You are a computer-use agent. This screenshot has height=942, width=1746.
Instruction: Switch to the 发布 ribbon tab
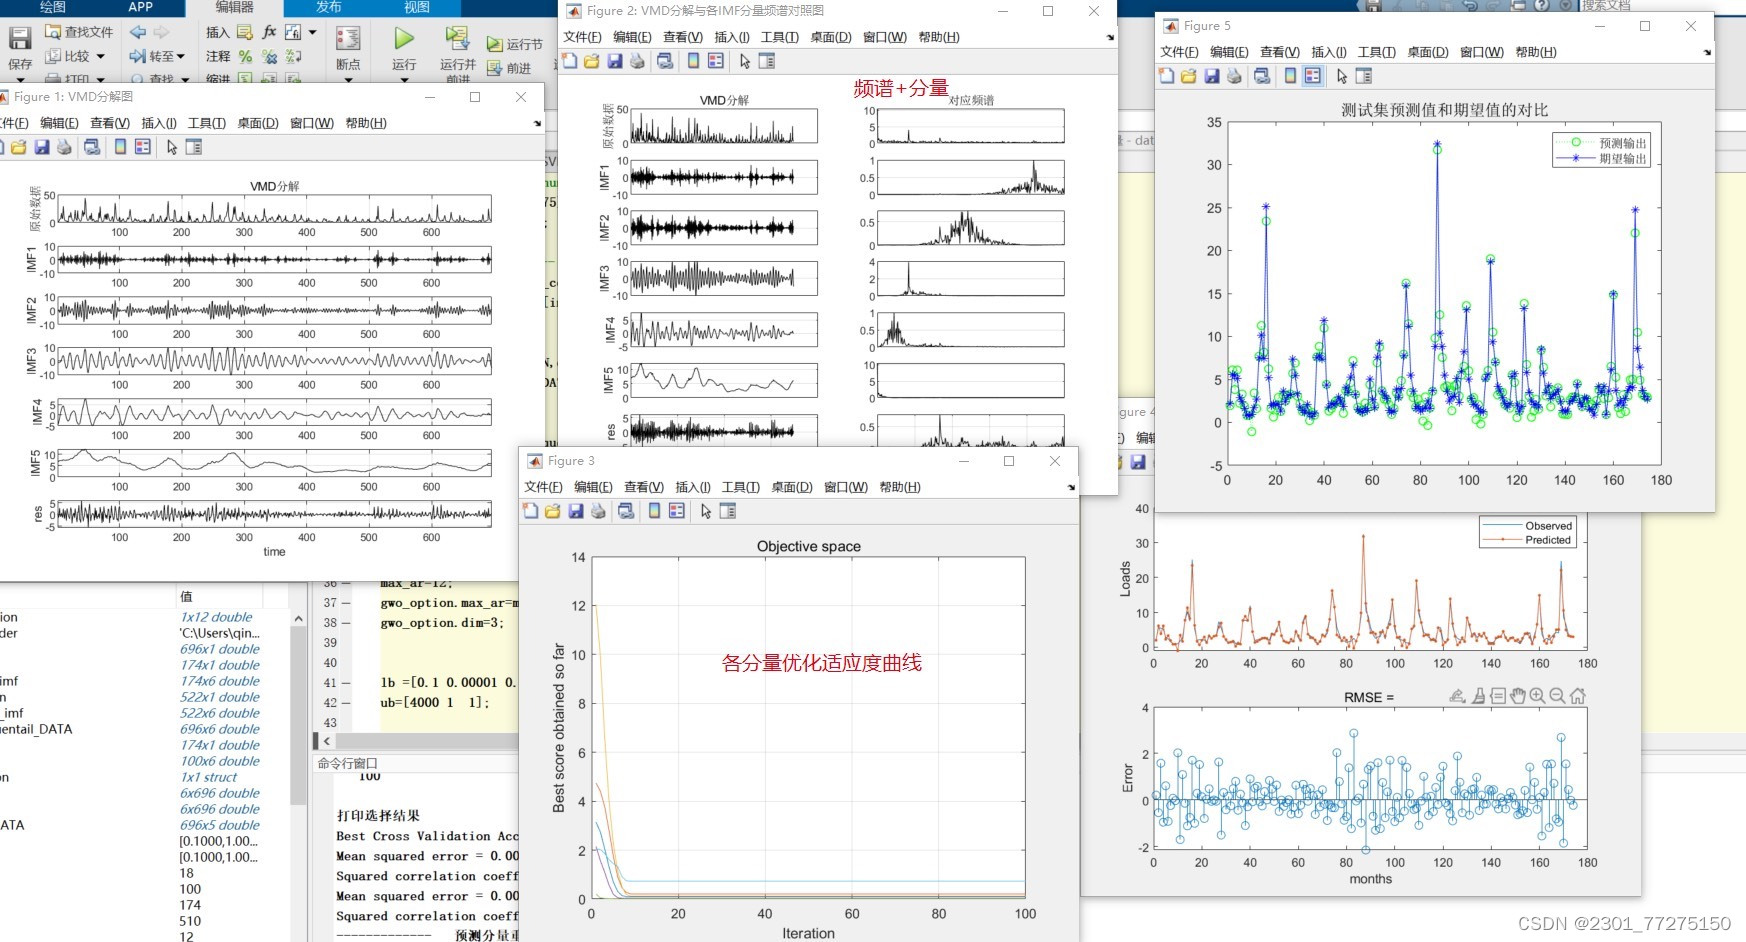[x=329, y=8]
